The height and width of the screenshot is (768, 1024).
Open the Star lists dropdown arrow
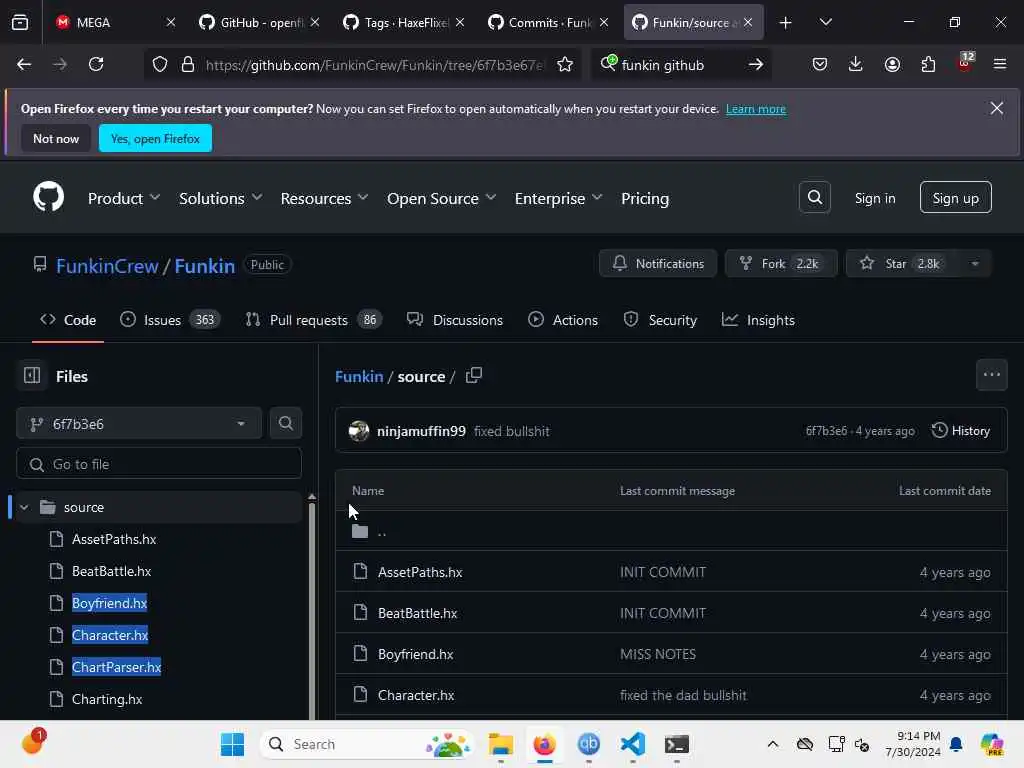tap(974, 263)
